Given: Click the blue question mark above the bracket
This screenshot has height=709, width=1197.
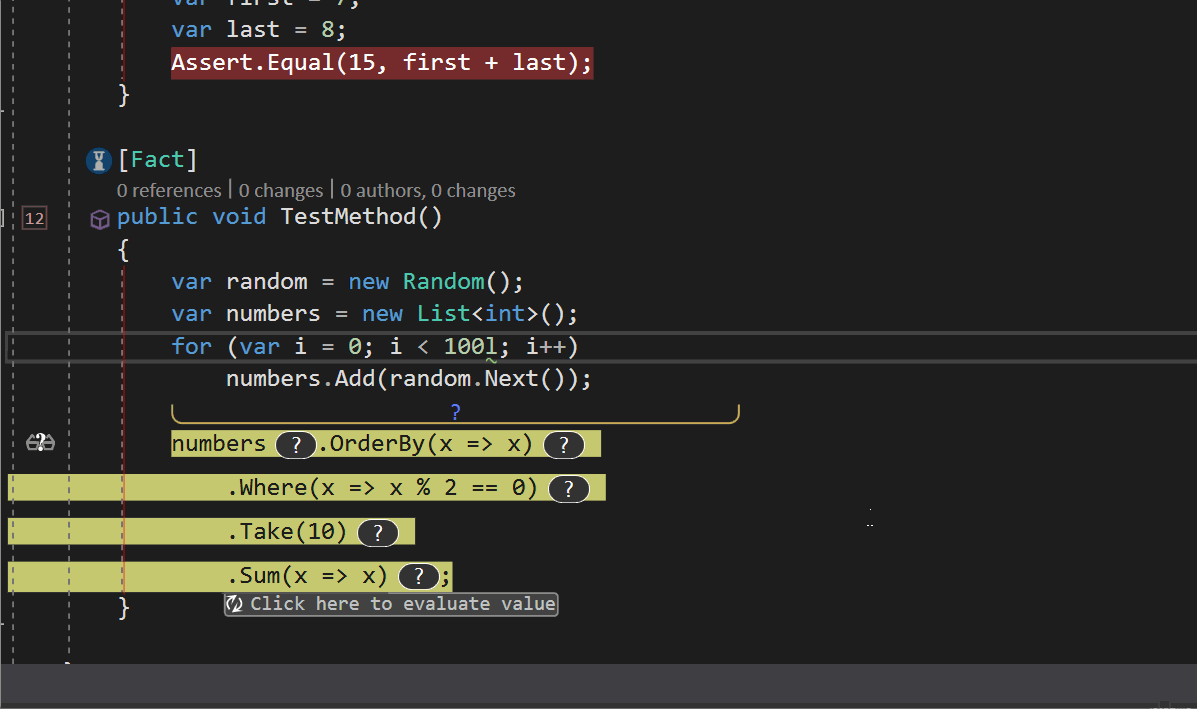Looking at the screenshot, I should [455, 411].
